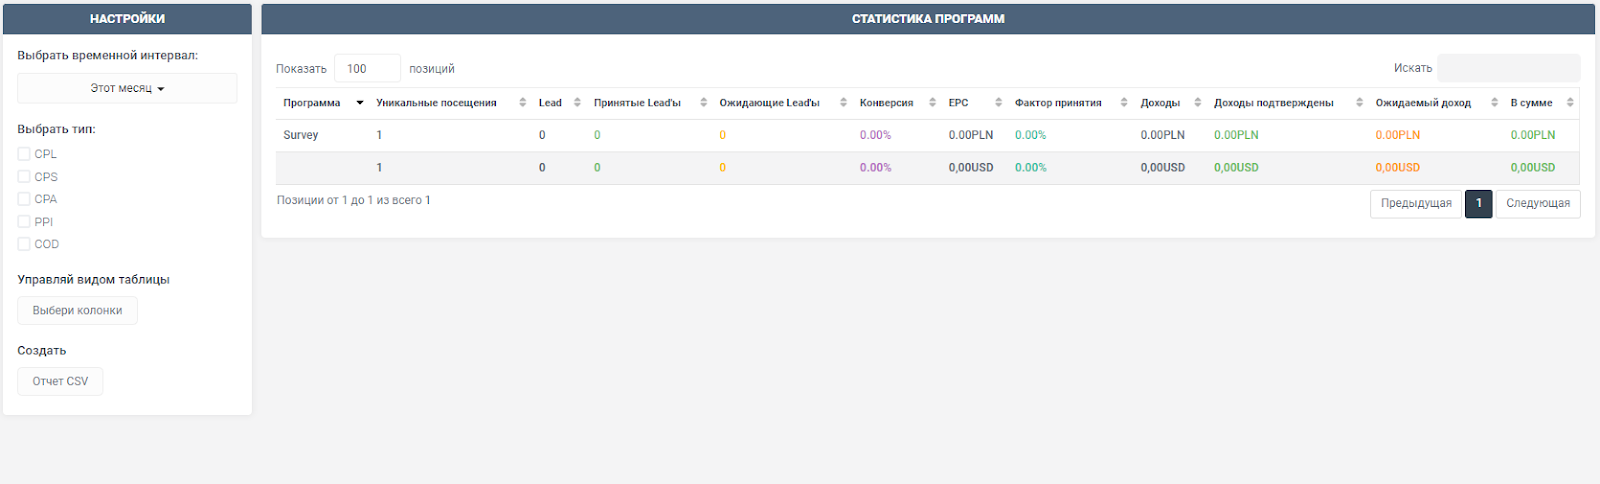This screenshot has width=1600, height=484.
Task: Sort by Фактор принятия column icon
Action: pos(1124,103)
